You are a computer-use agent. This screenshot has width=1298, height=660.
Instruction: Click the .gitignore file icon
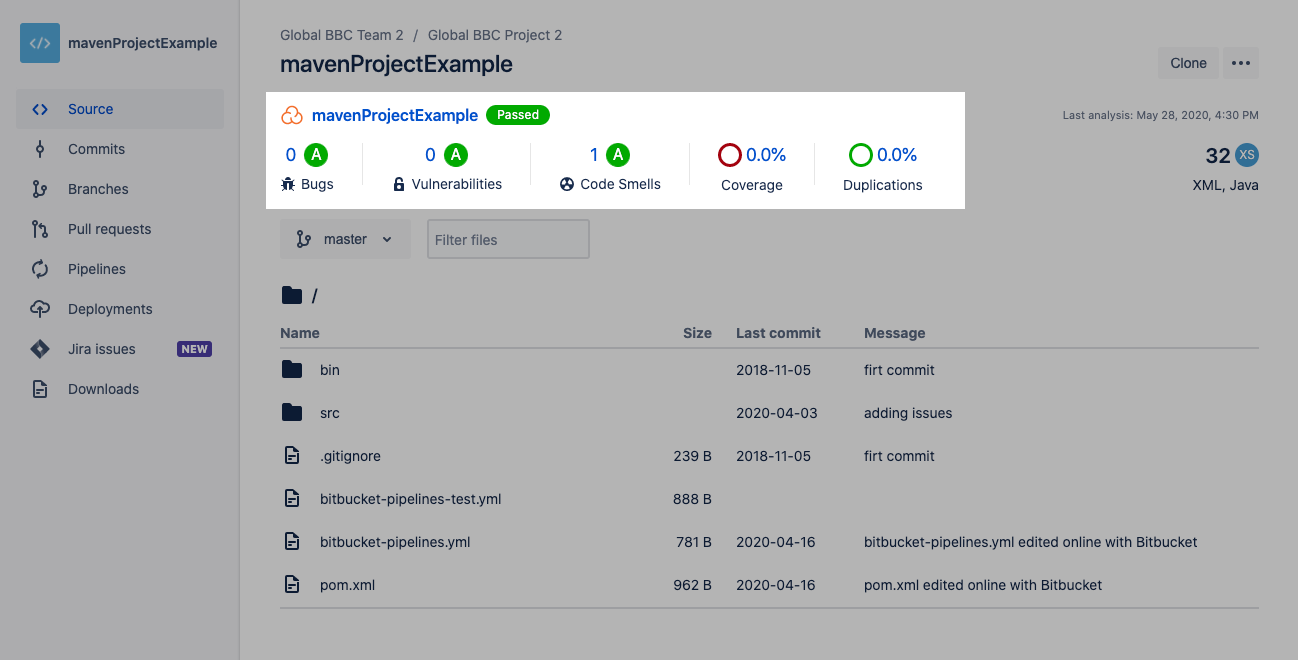[x=292, y=455]
